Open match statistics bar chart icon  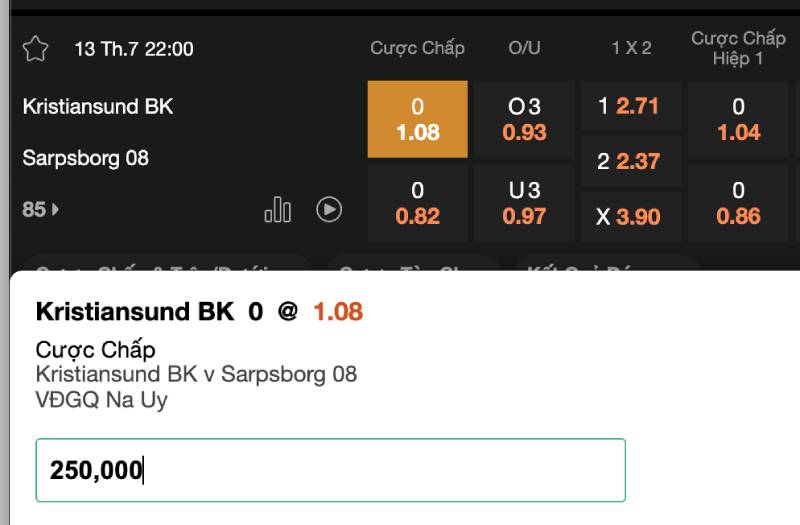[277, 209]
